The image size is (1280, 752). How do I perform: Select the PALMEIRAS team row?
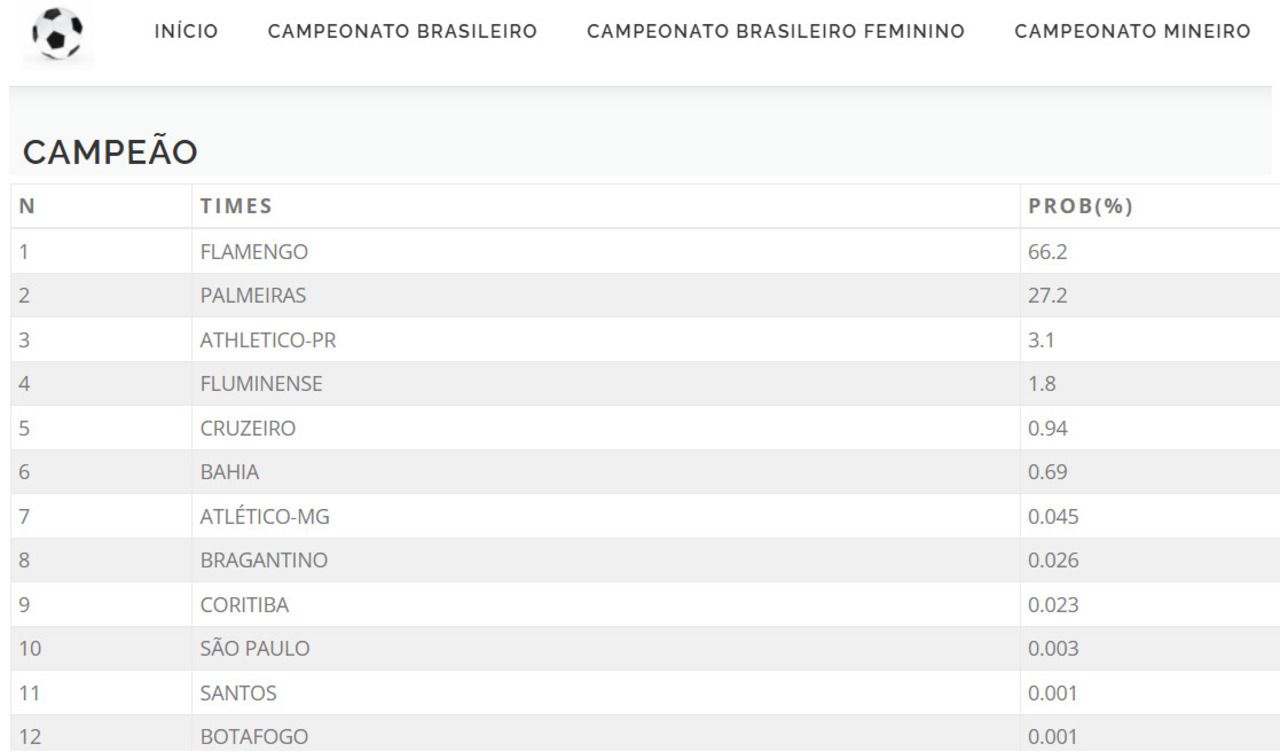click(x=645, y=296)
